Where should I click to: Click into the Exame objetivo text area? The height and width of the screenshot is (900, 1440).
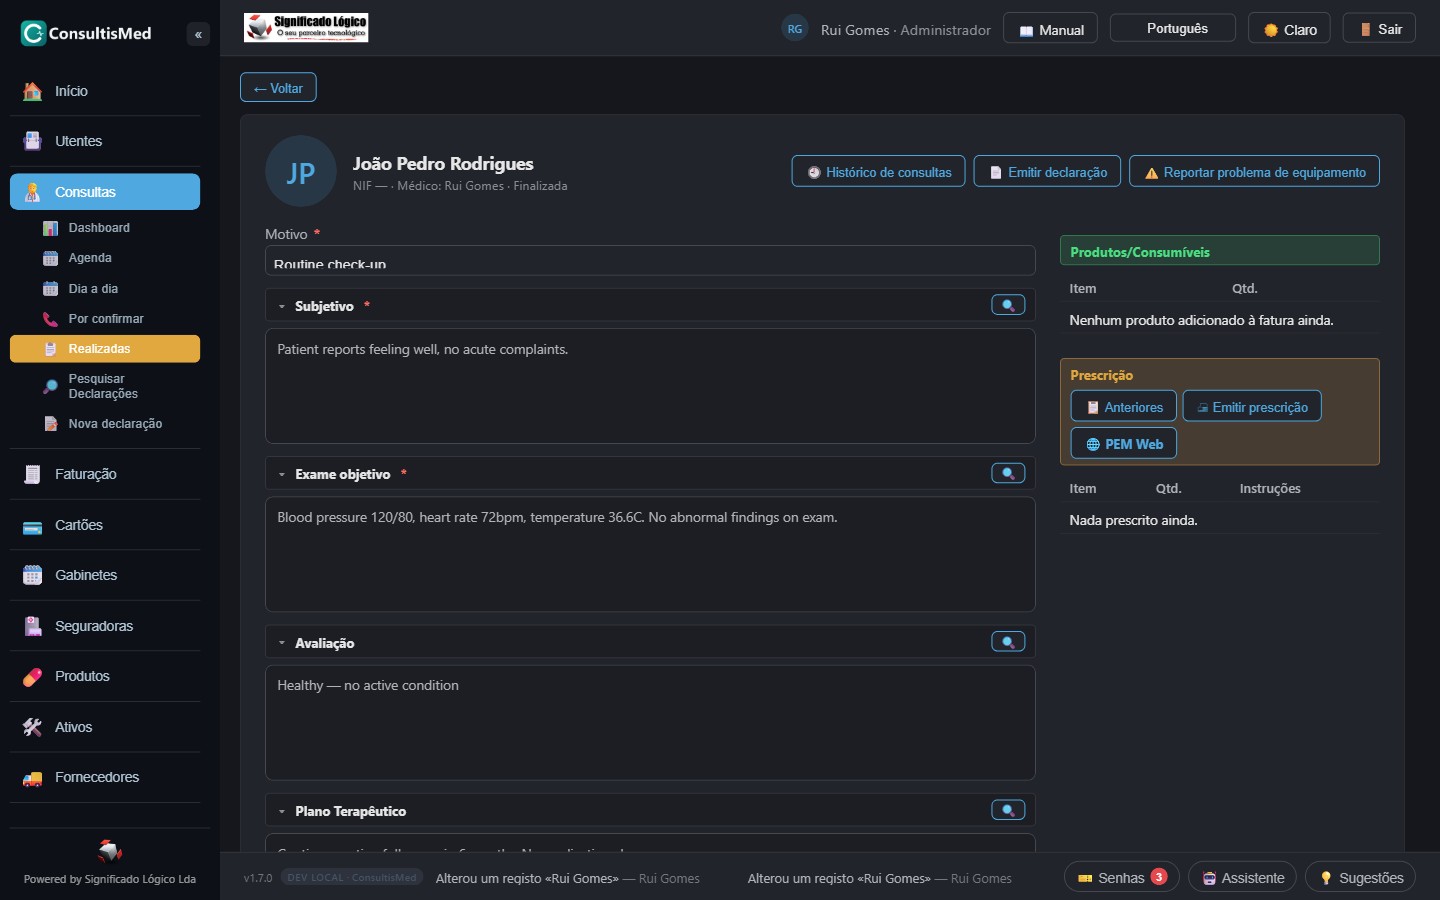tap(650, 554)
